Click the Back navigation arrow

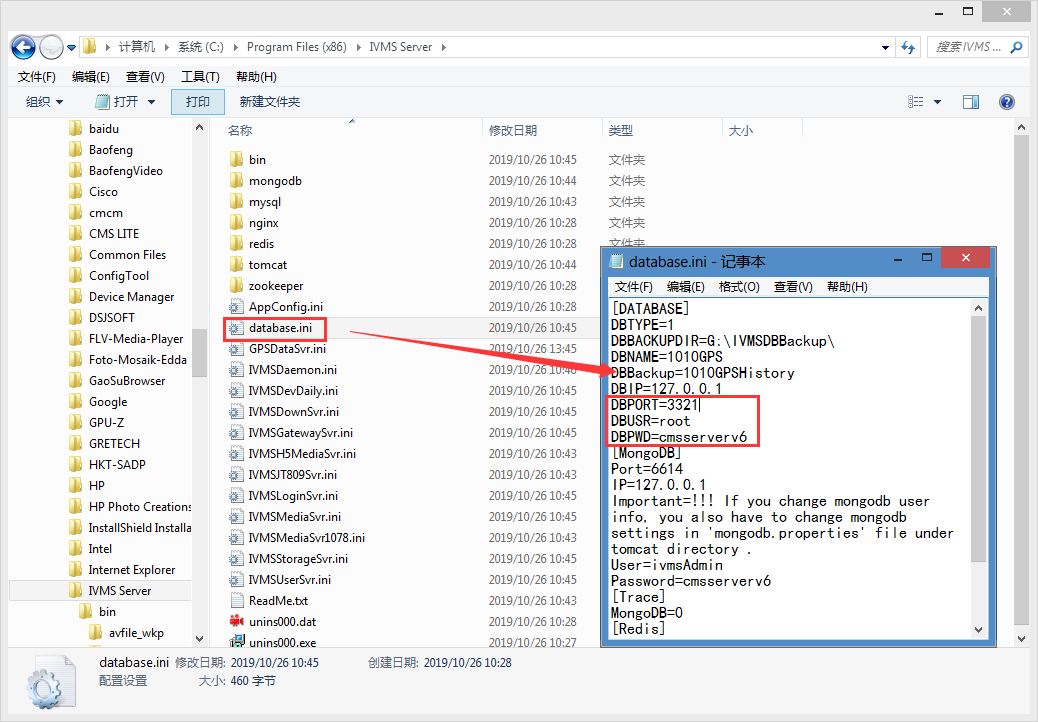pos(24,47)
